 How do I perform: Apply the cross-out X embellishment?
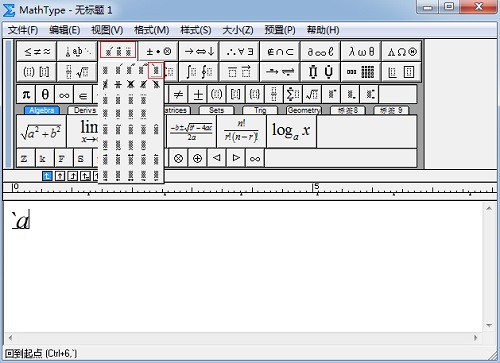click(131, 85)
